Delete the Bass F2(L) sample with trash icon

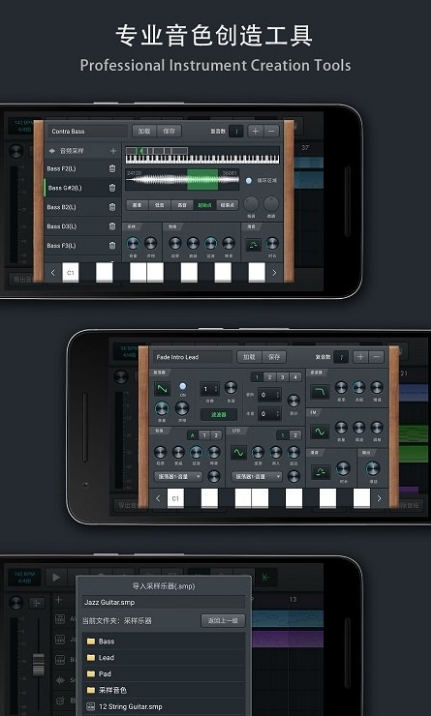point(112,168)
